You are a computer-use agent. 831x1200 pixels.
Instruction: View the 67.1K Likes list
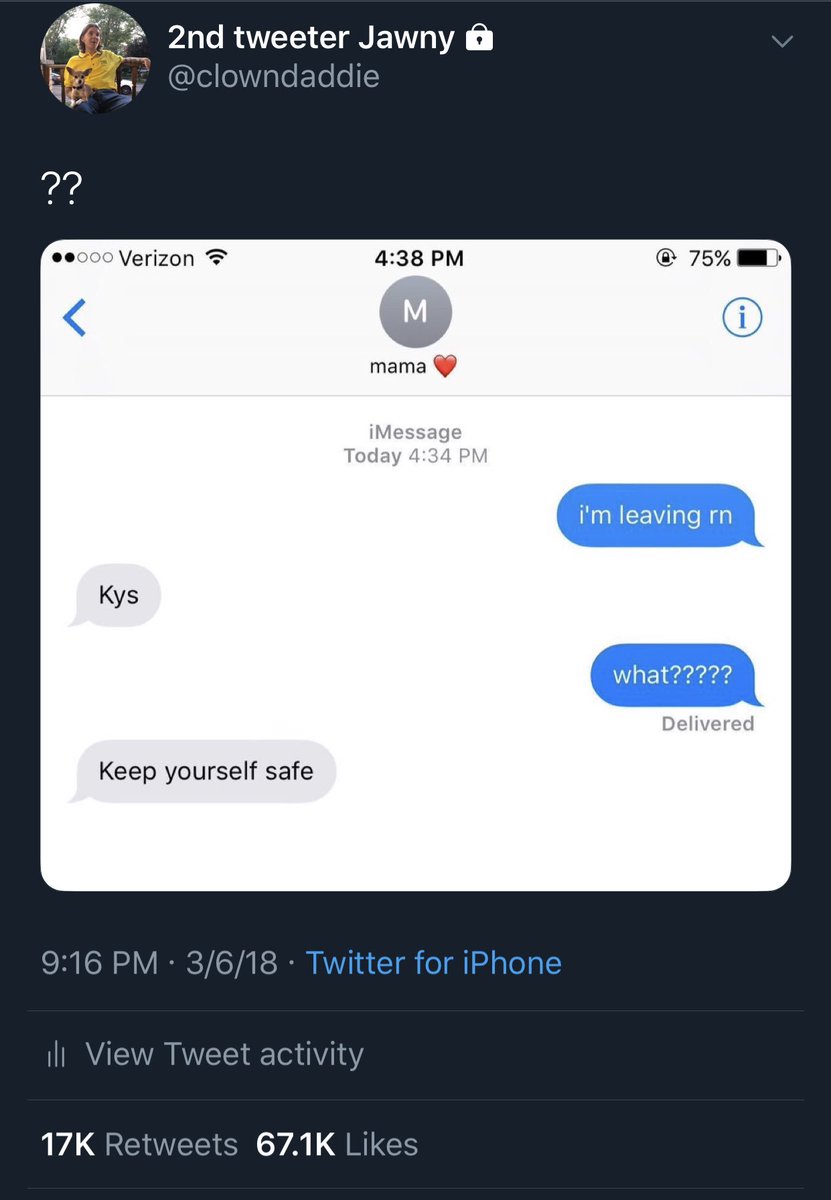pos(337,1145)
